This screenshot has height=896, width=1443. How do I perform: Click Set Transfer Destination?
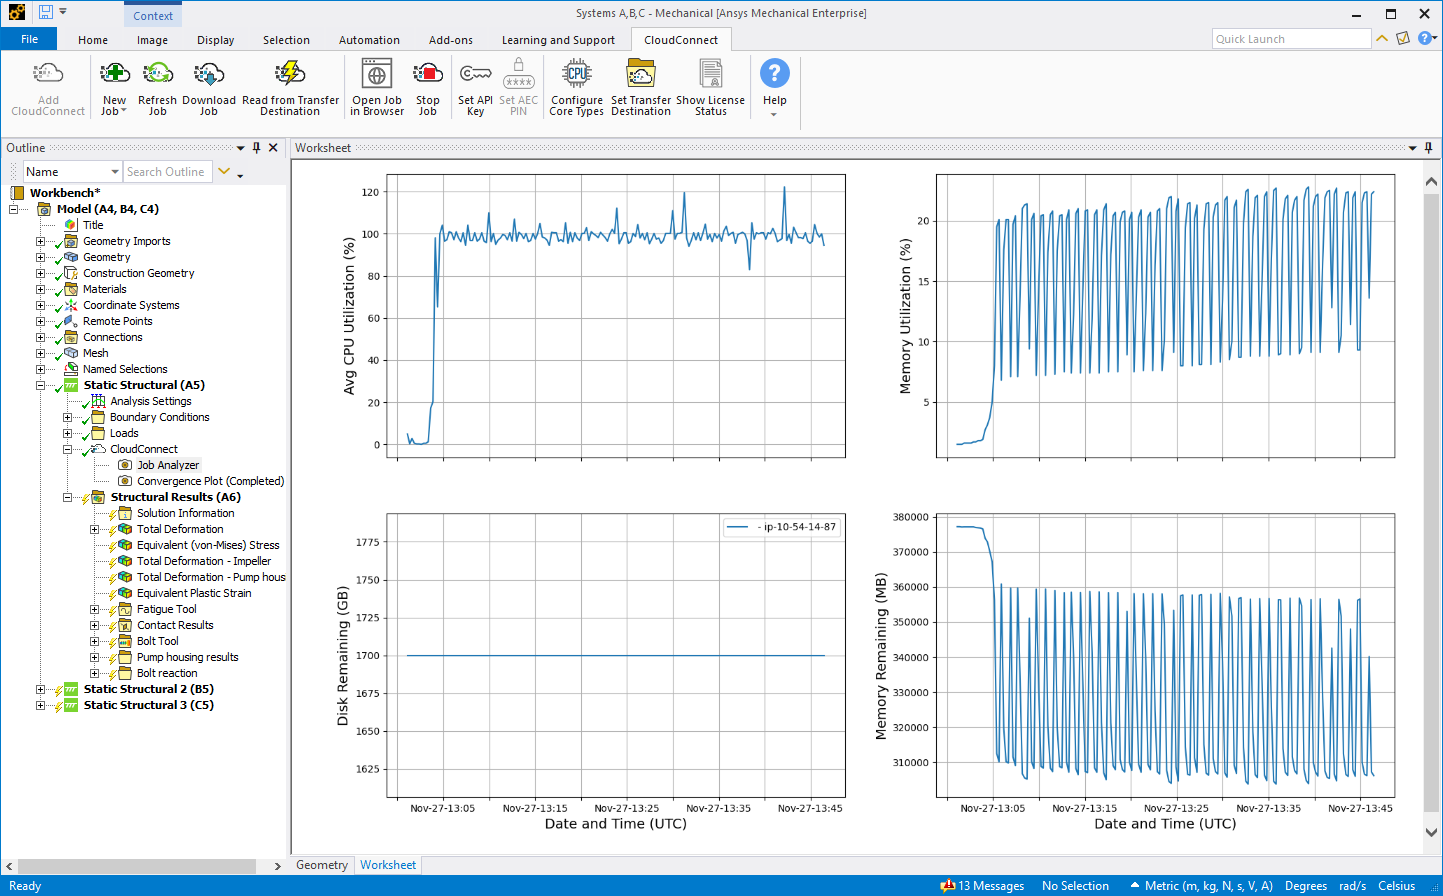click(641, 88)
